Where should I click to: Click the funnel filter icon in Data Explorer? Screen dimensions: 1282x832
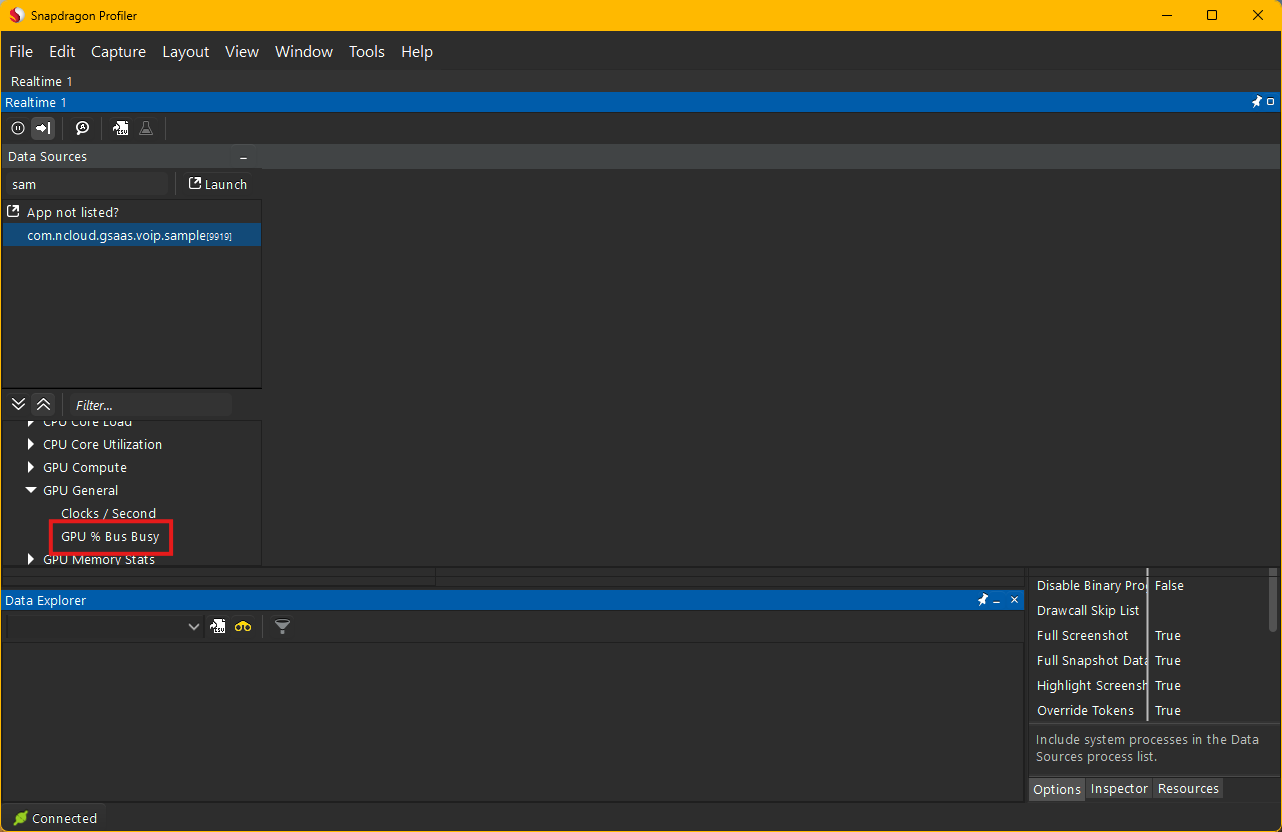(283, 627)
